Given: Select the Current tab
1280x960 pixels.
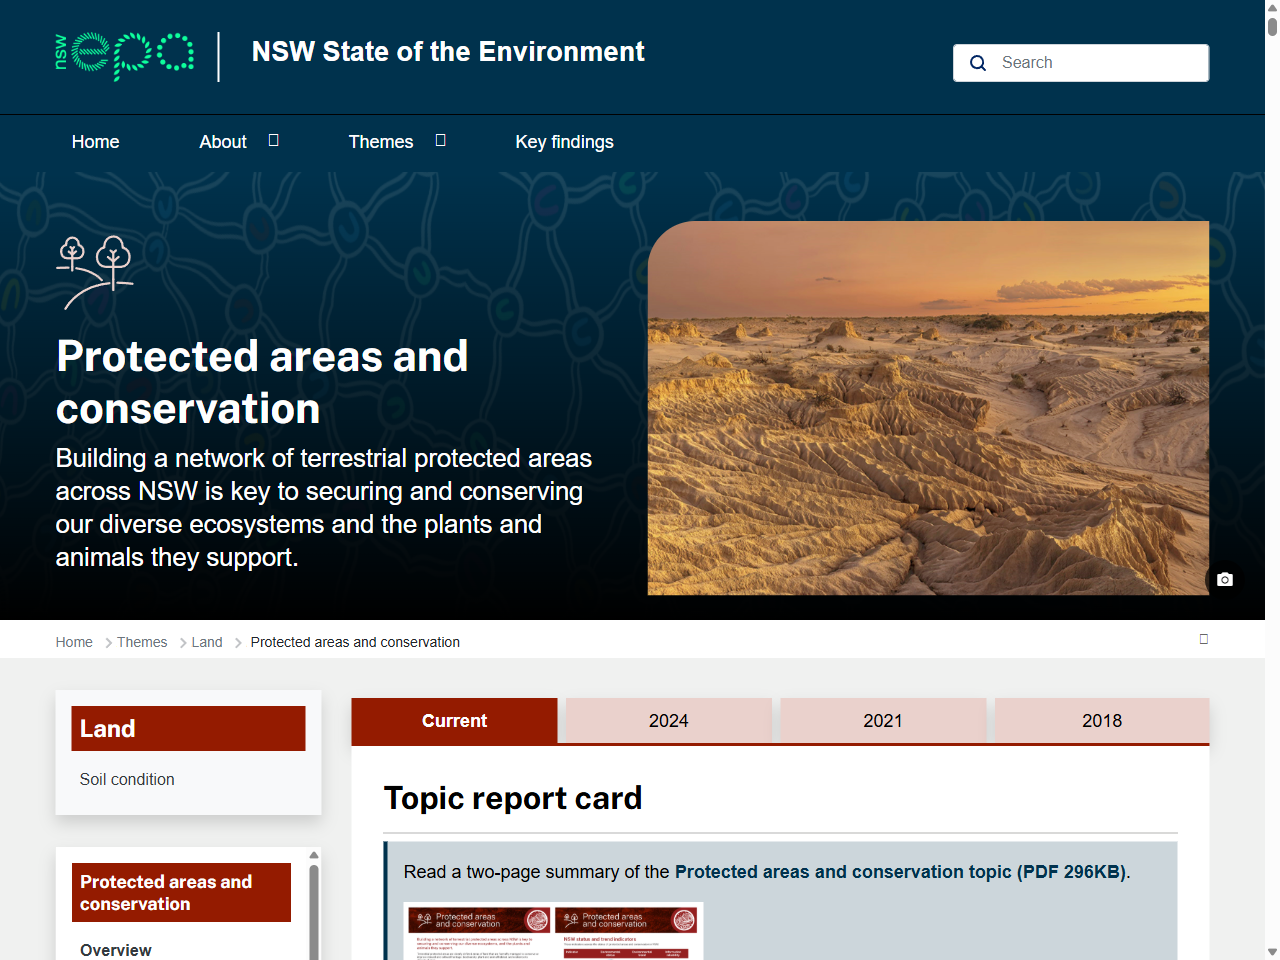Looking at the screenshot, I should tap(454, 720).
